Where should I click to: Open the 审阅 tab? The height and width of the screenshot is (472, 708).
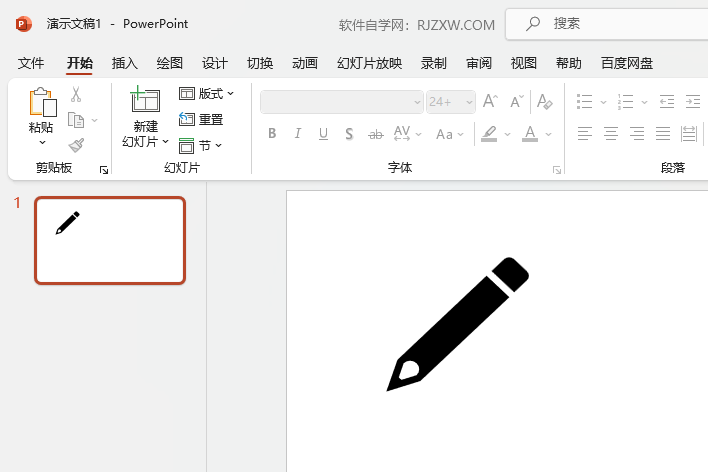point(479,63)
